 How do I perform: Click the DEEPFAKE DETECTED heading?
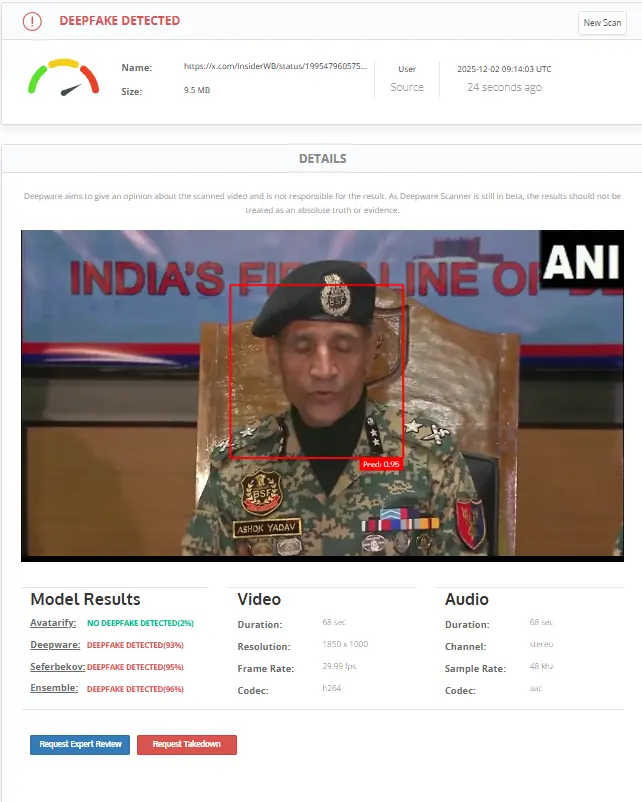click(120, 21)
